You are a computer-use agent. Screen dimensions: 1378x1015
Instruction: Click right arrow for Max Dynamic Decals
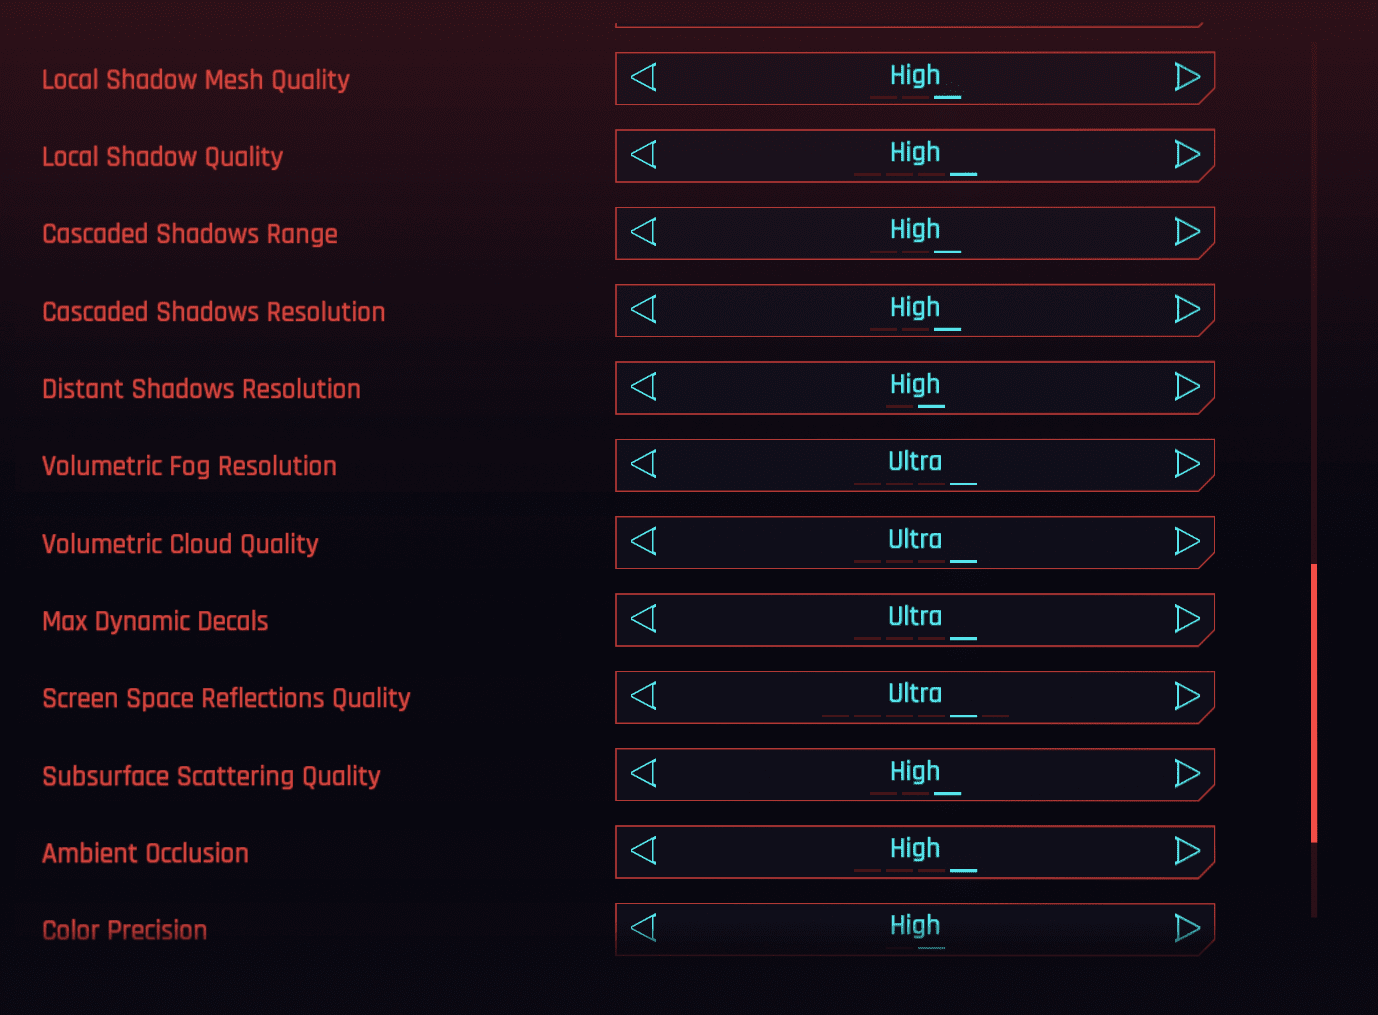coord(1187,619)
